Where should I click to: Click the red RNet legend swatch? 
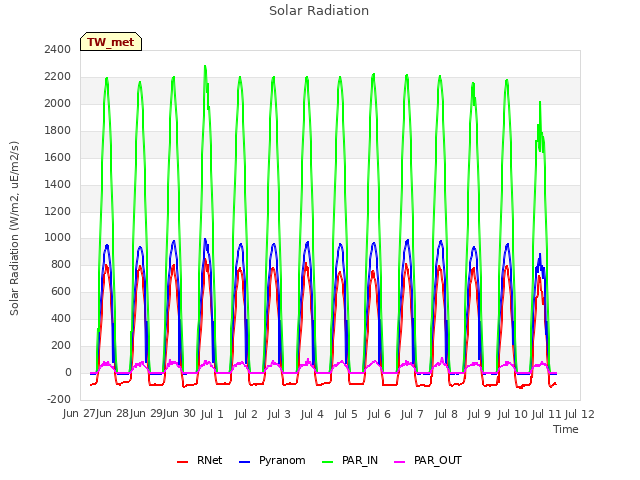(182, 462)
